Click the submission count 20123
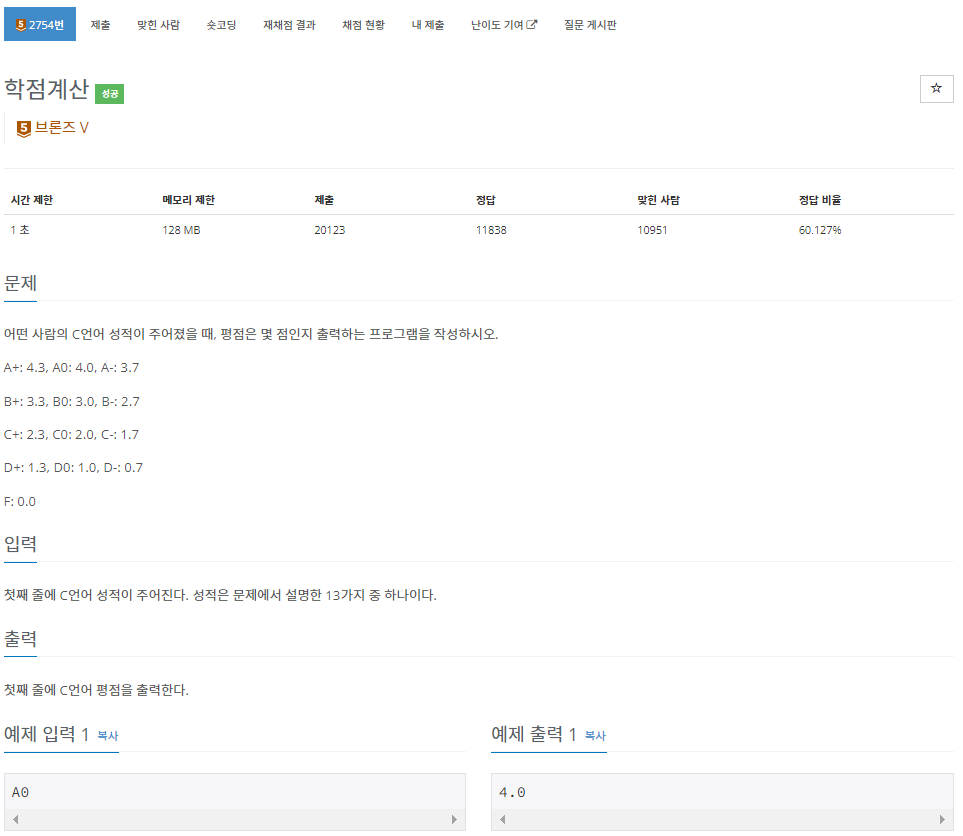Viewport: 963px width, 836px height. [330, 230]
